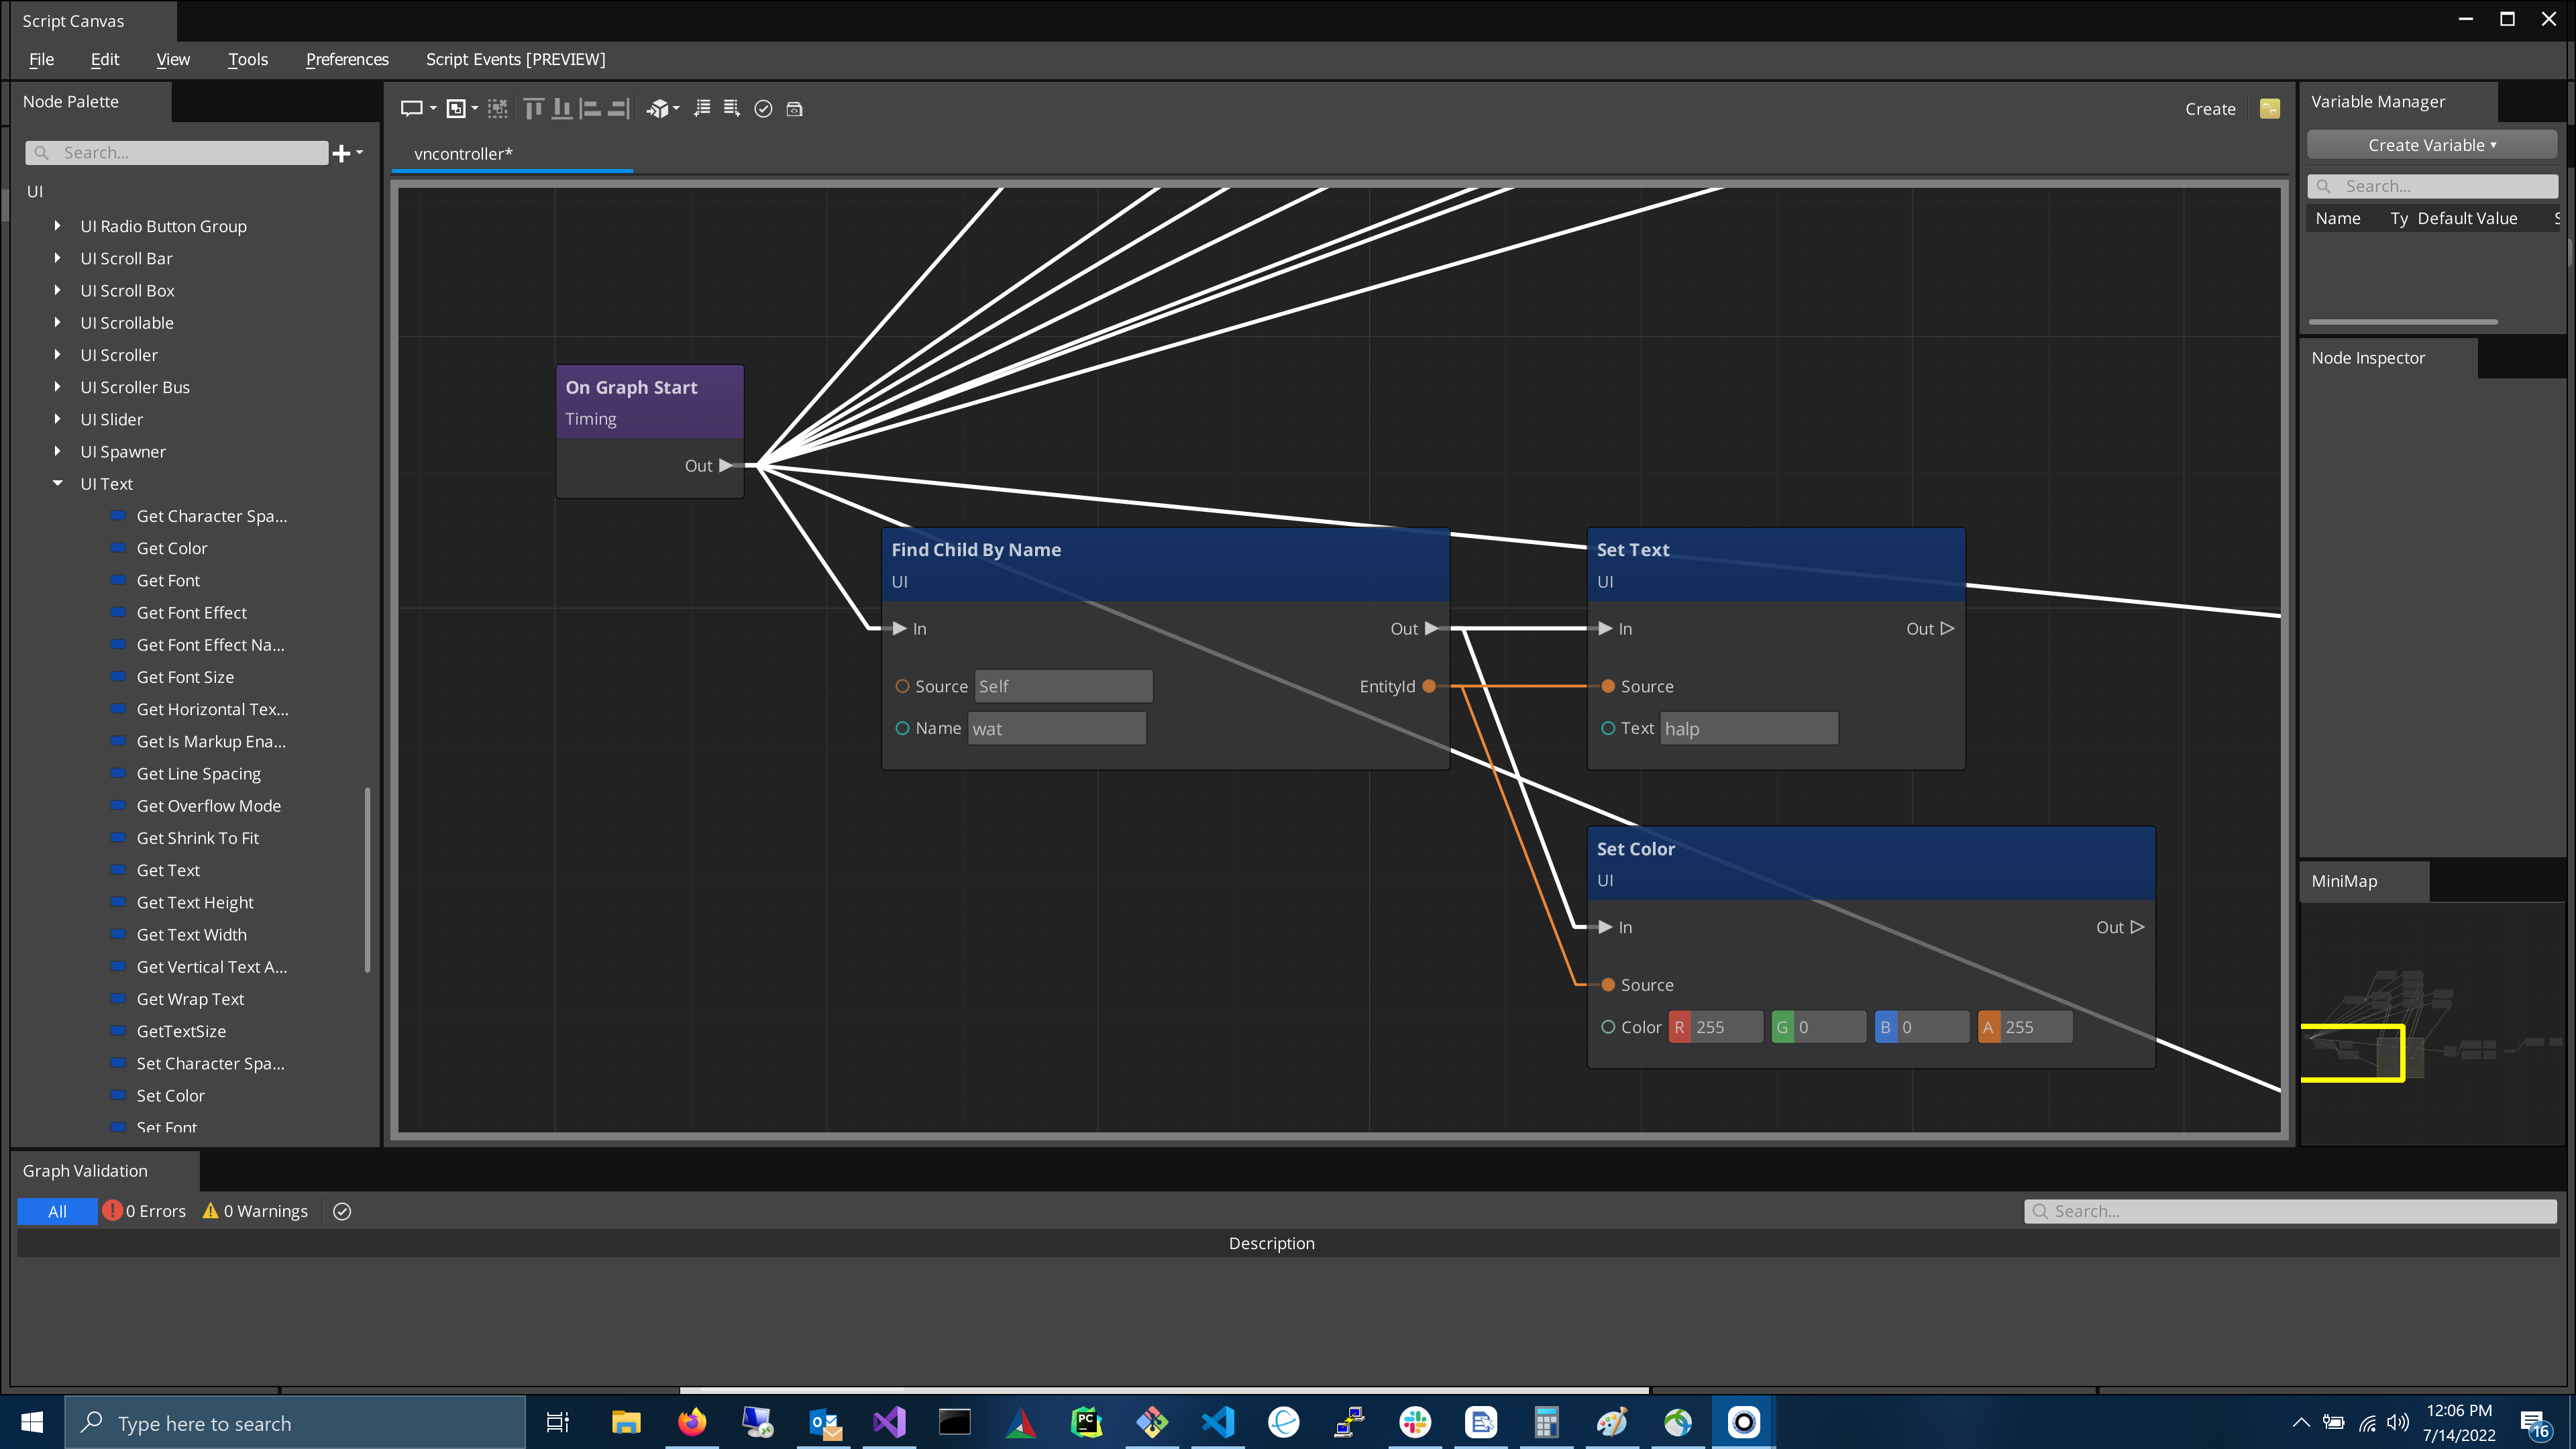Select the All validation filter
This screenshot has width=2576, height=1449.
coord(57,1211)
